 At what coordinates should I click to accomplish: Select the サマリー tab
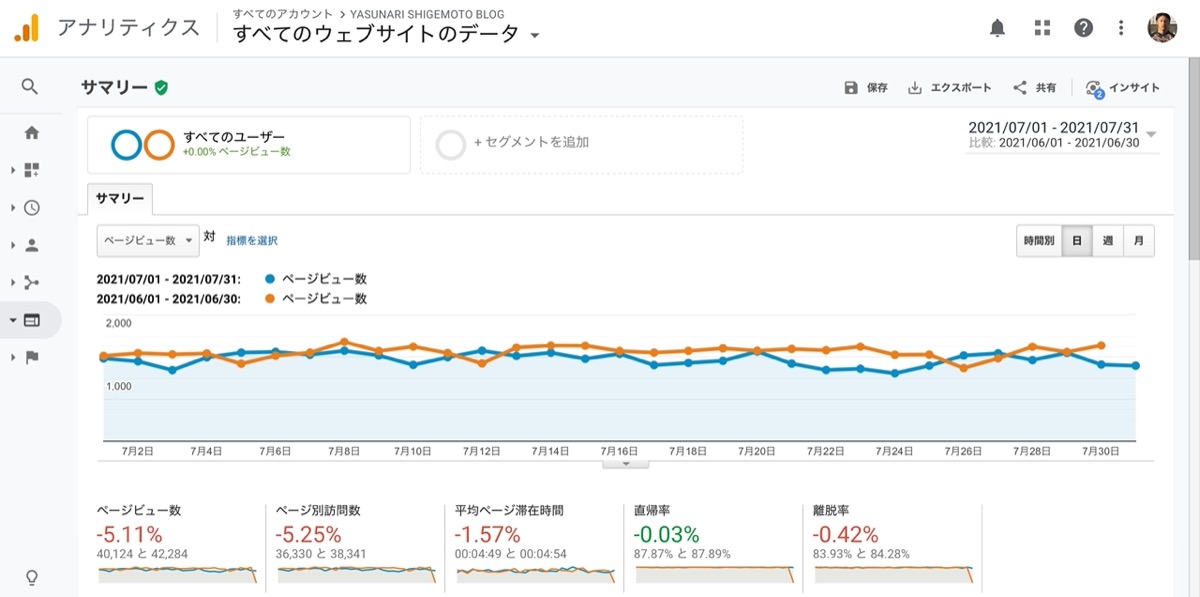[x=119, y=199]
